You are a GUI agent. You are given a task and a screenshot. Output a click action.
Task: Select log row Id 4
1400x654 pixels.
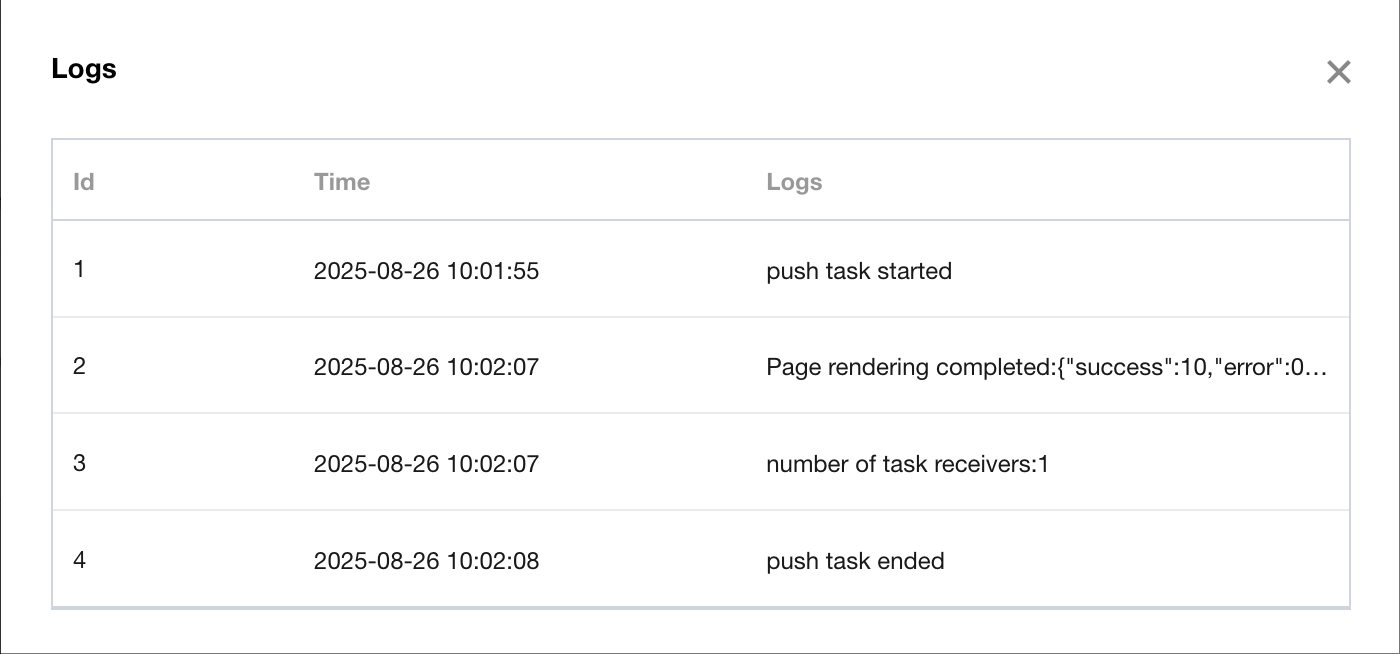pos(79,560)
